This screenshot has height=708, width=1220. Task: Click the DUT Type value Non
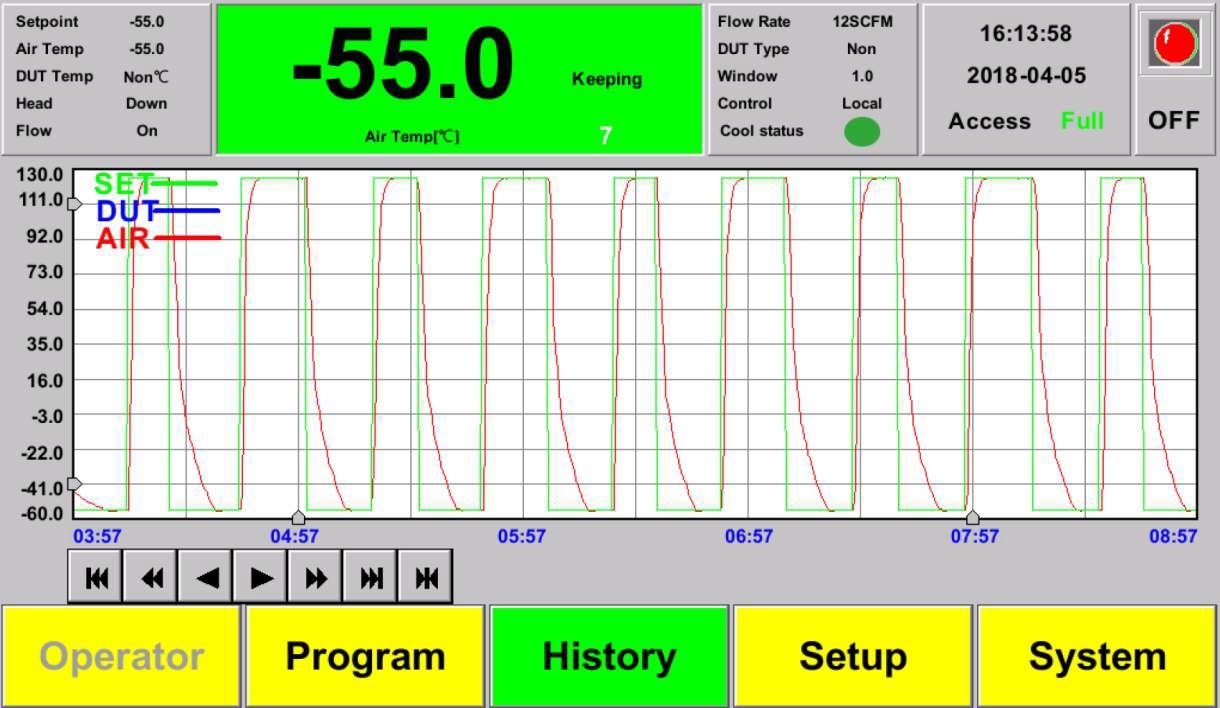click(x=862, y=48)
